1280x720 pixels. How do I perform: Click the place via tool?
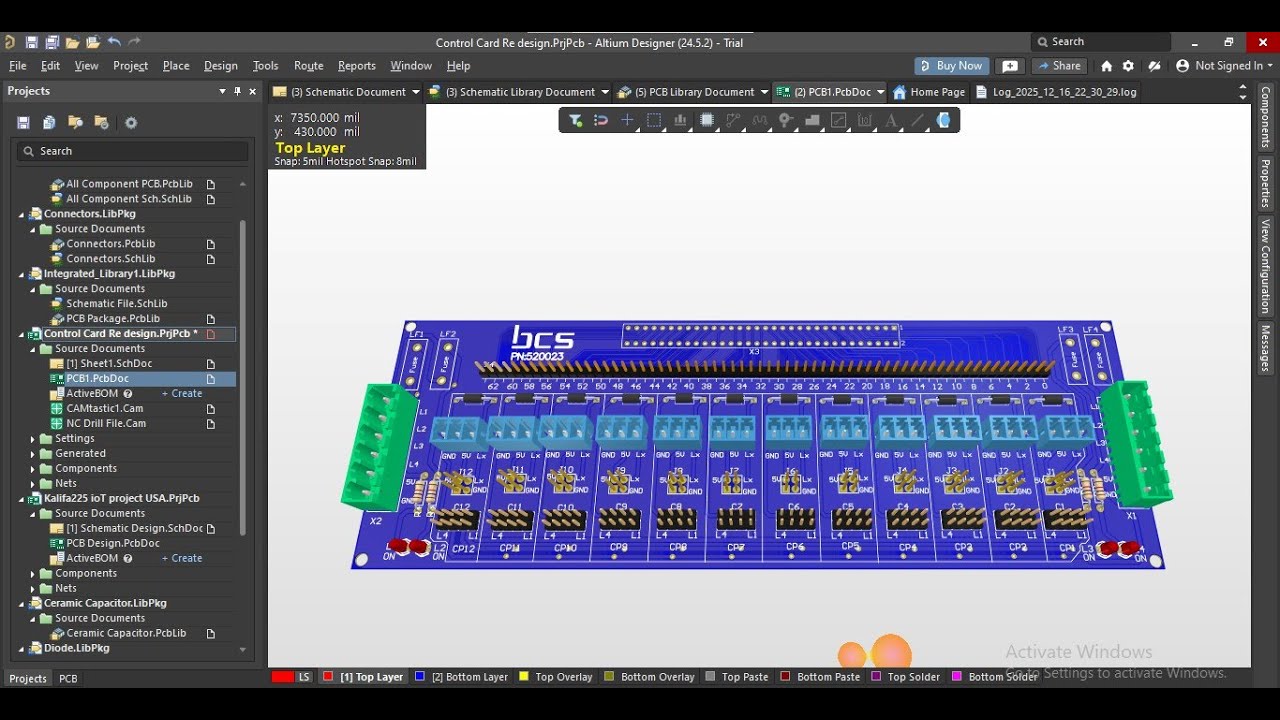click(x=786, y=120)
